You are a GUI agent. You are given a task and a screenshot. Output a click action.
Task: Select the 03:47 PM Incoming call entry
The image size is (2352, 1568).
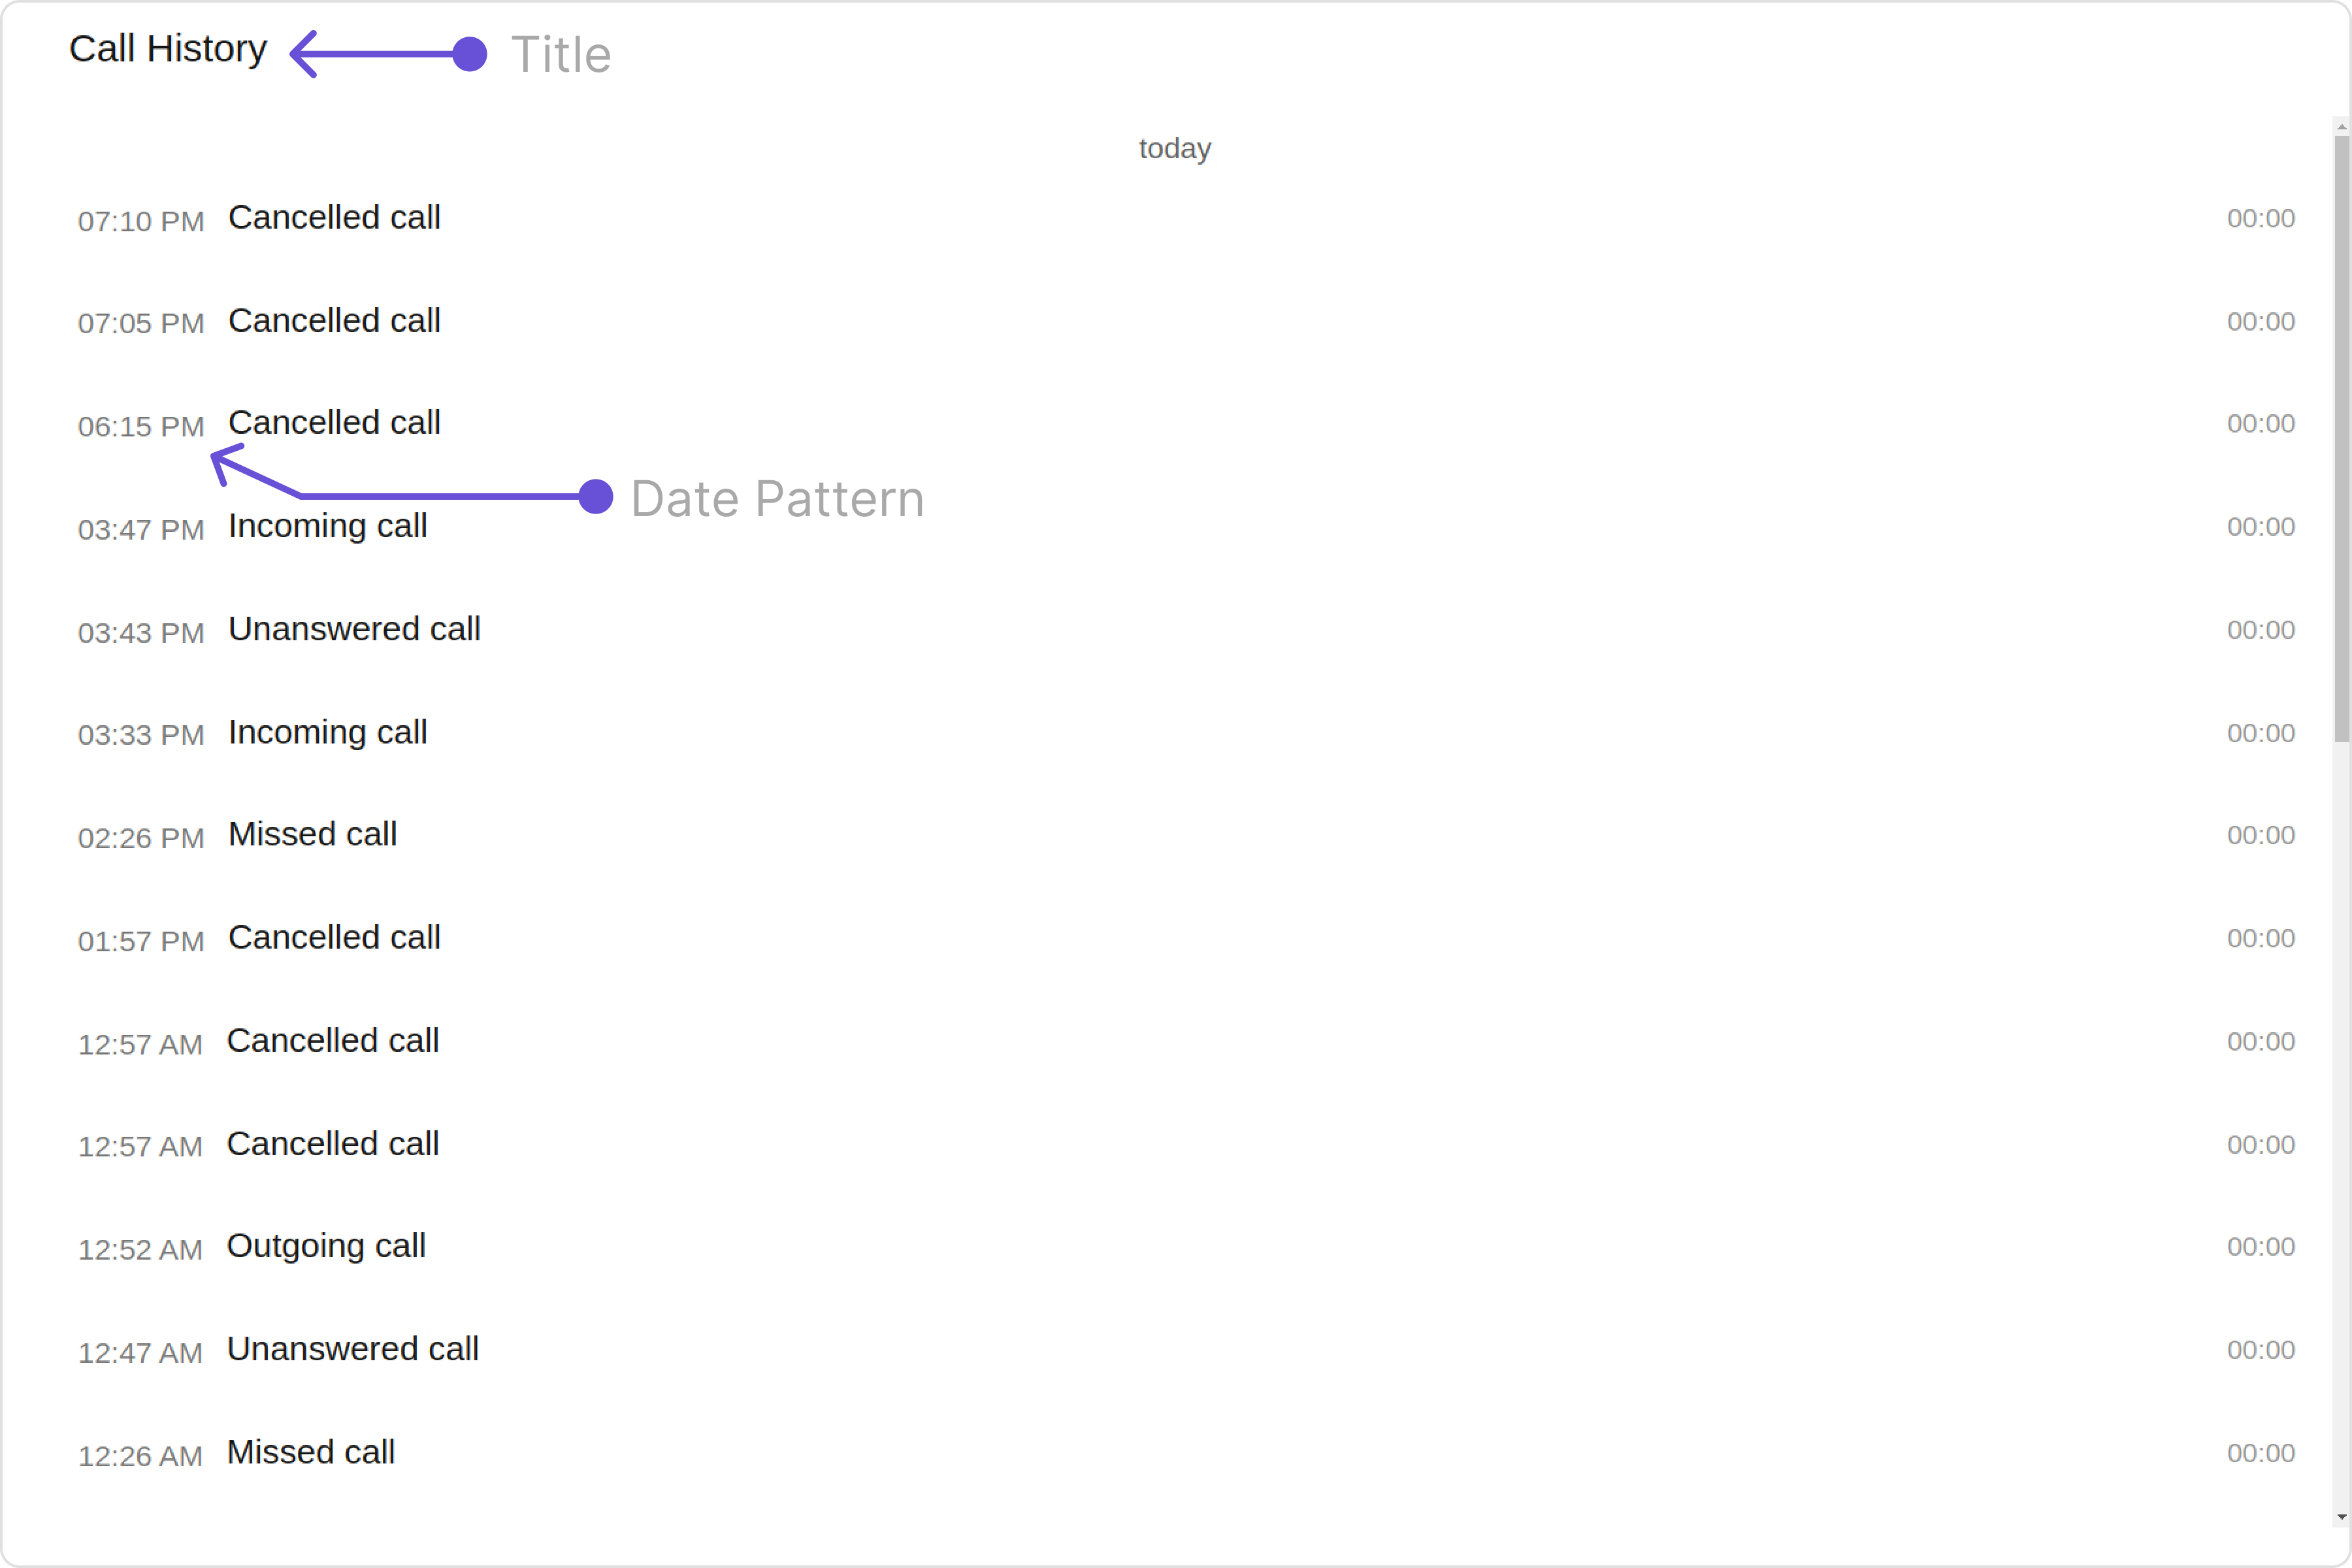pos(1186,527)
